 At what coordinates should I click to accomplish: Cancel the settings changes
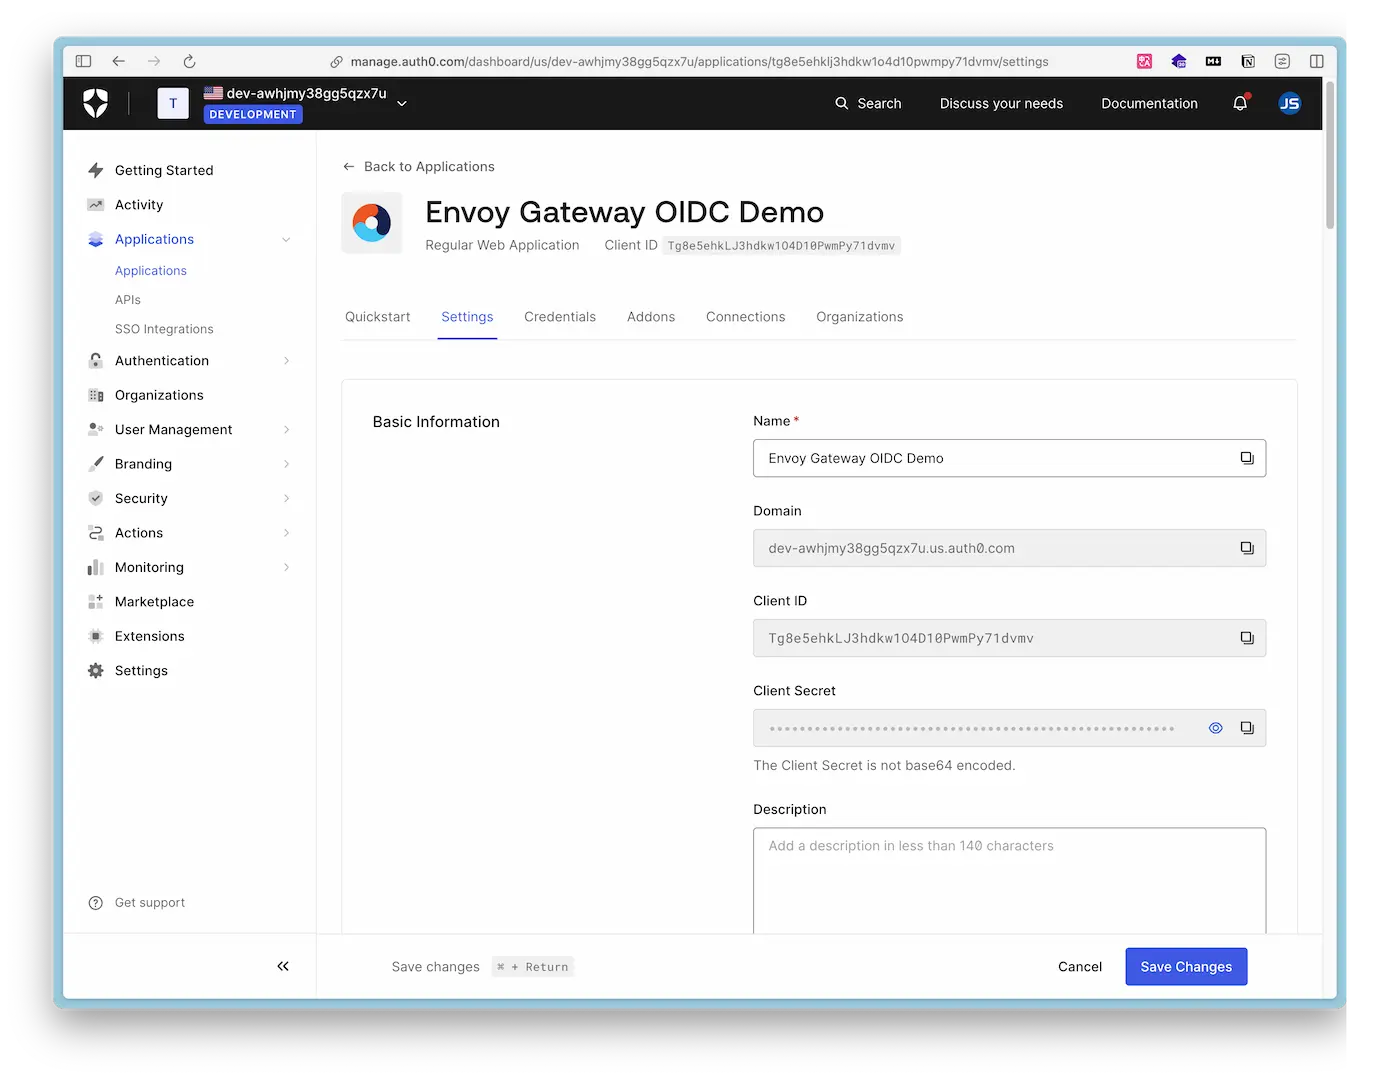click(x=1080, y=967)
